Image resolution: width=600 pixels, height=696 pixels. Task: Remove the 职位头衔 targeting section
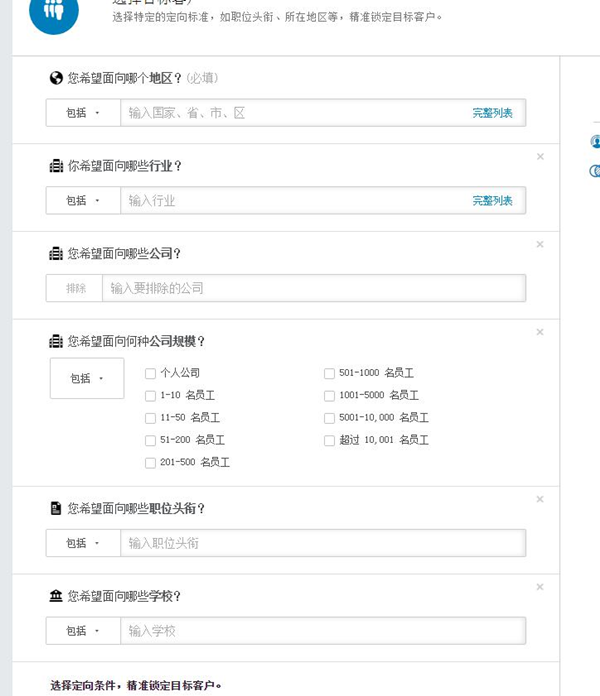click(x=540, y=499)
